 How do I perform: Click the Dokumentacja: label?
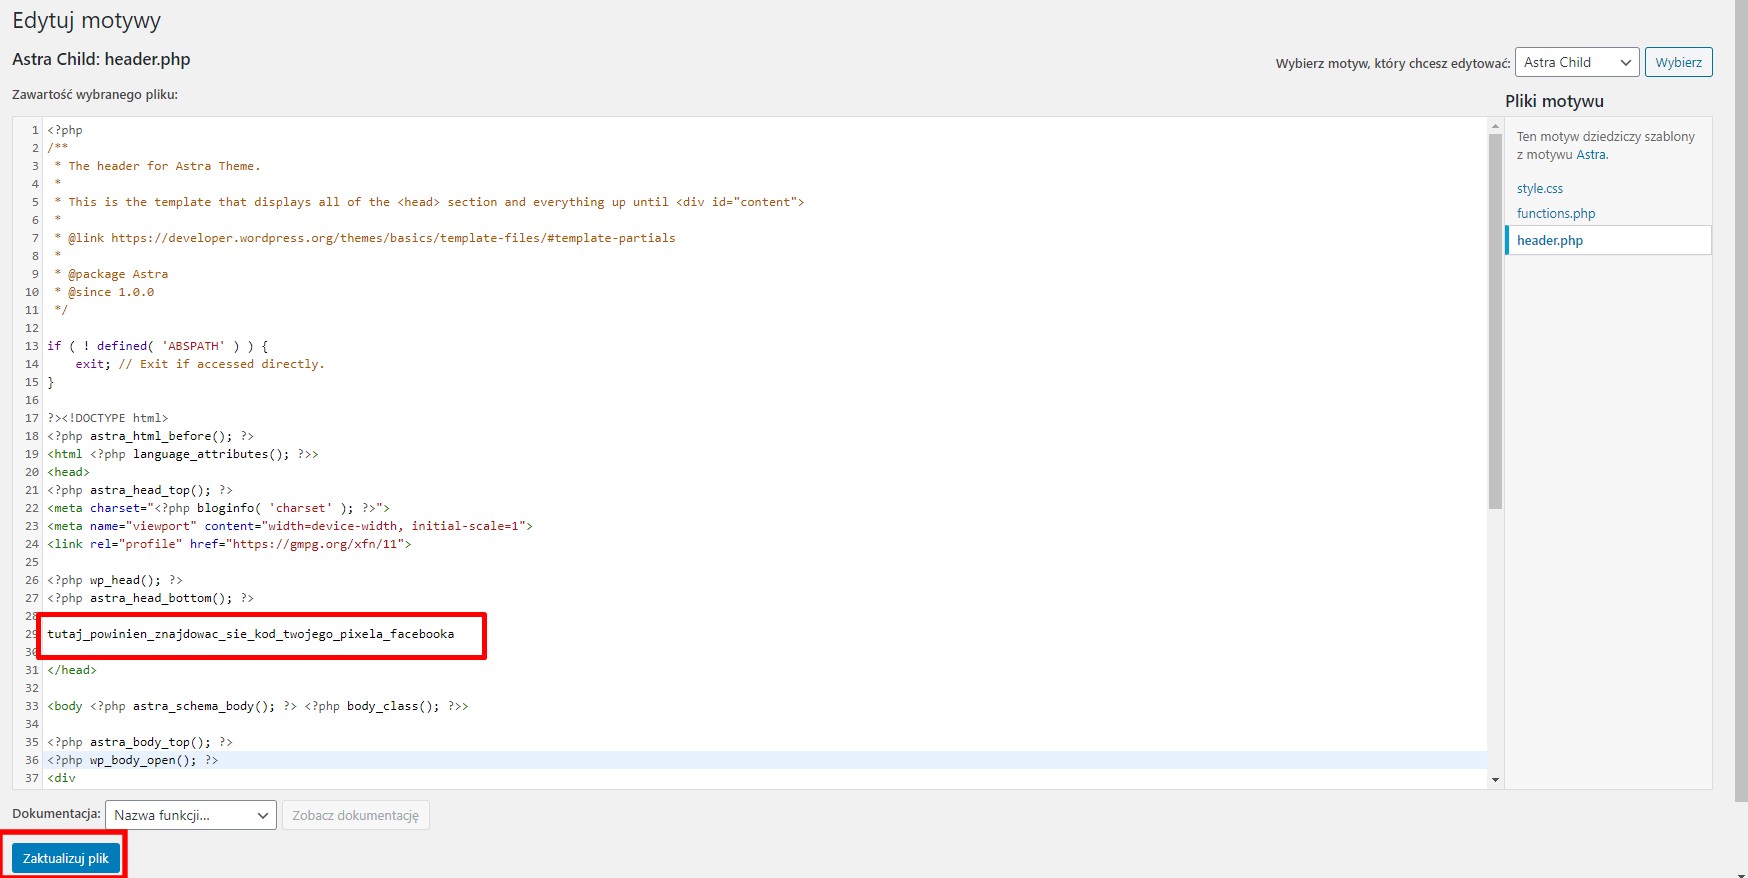click(56, 814)
